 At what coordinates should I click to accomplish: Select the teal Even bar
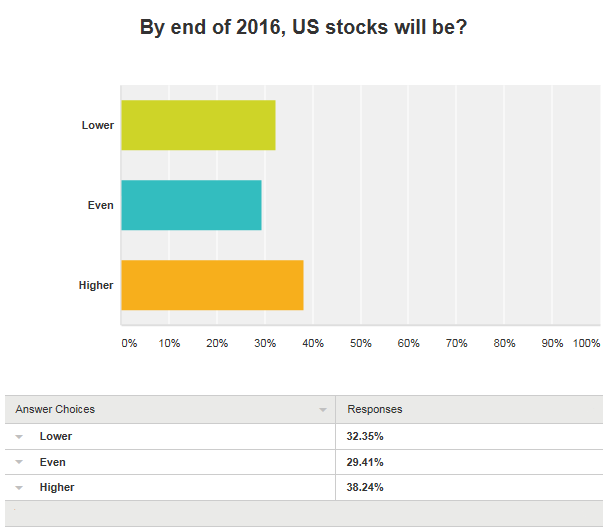pyautogui.click(x=191, y=205)
